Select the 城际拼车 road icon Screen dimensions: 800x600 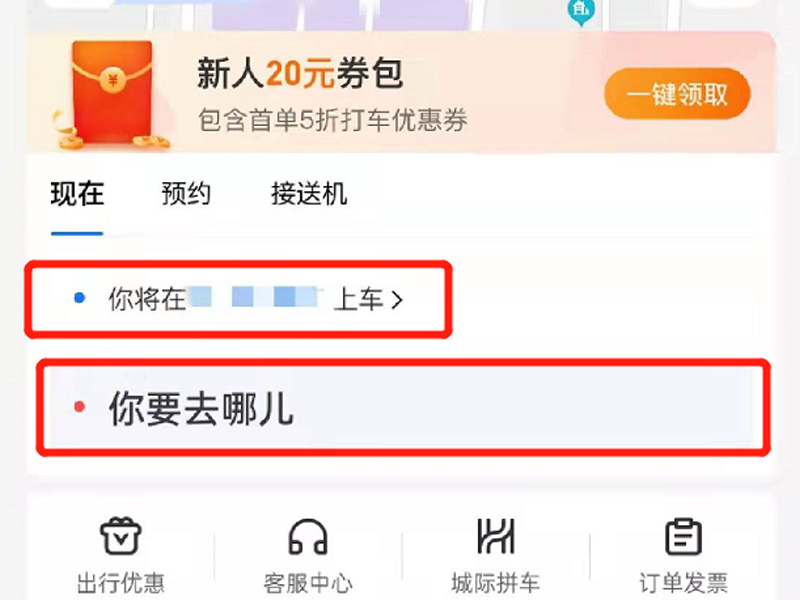point(495,536)
